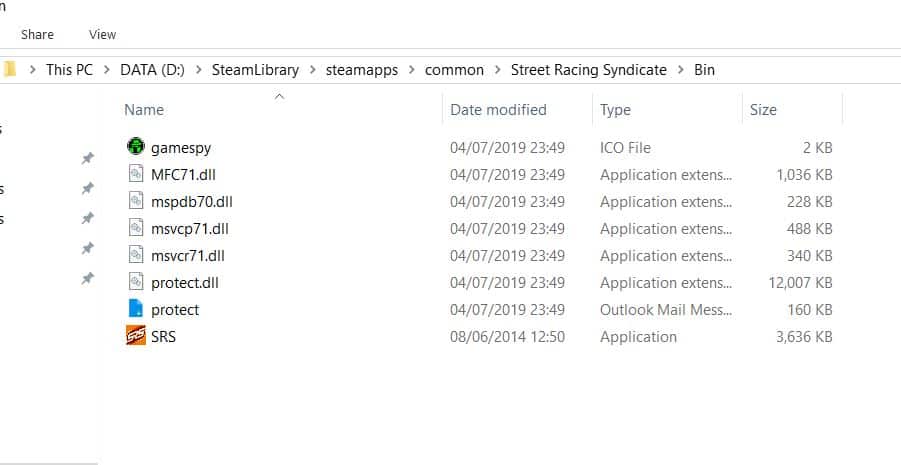Navigate to steamapps in the address bar

coord(361,70)
